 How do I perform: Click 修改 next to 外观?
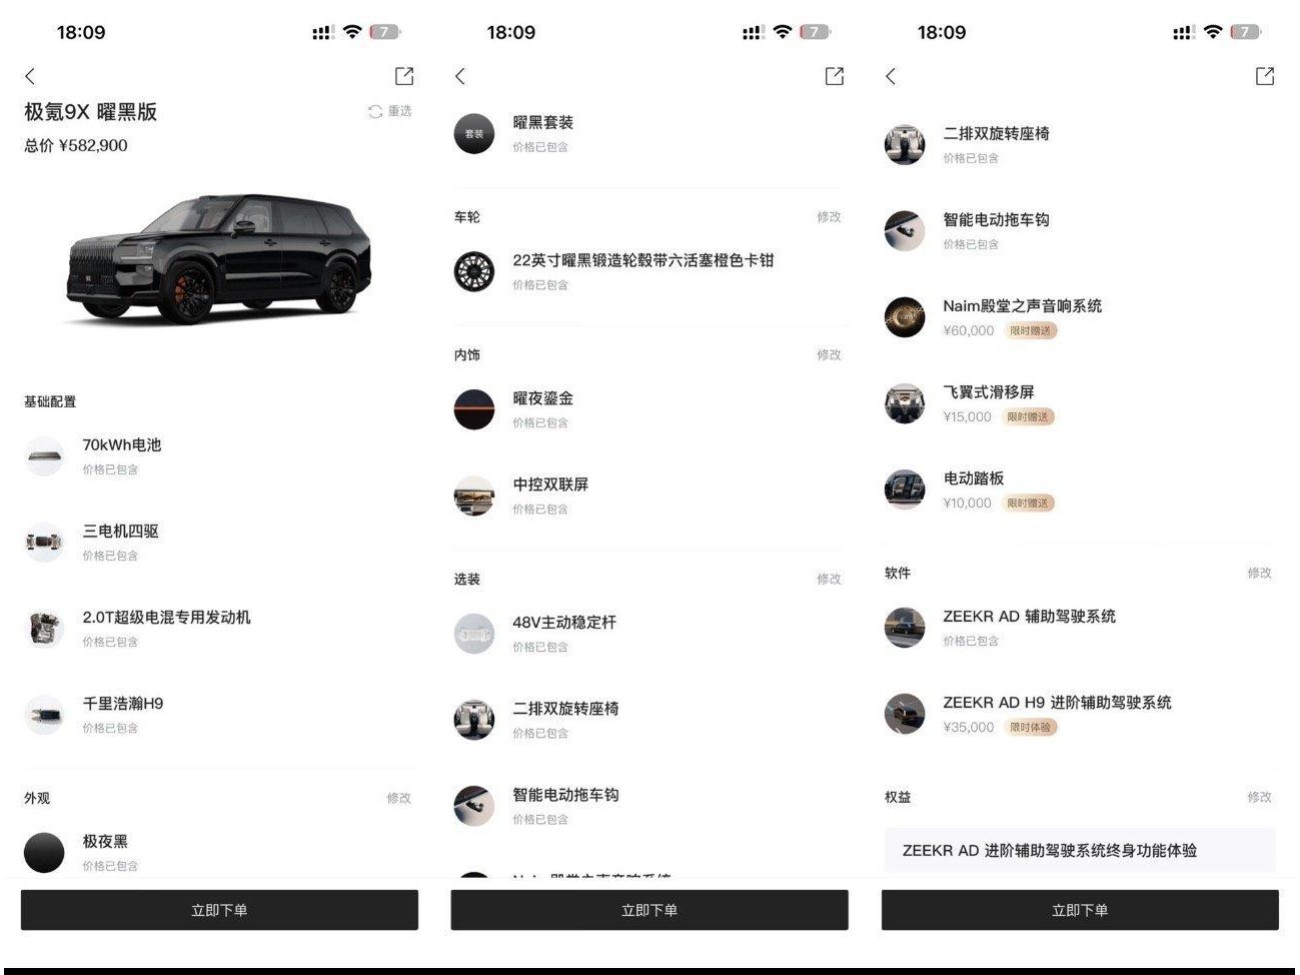[x=399, y=798]
